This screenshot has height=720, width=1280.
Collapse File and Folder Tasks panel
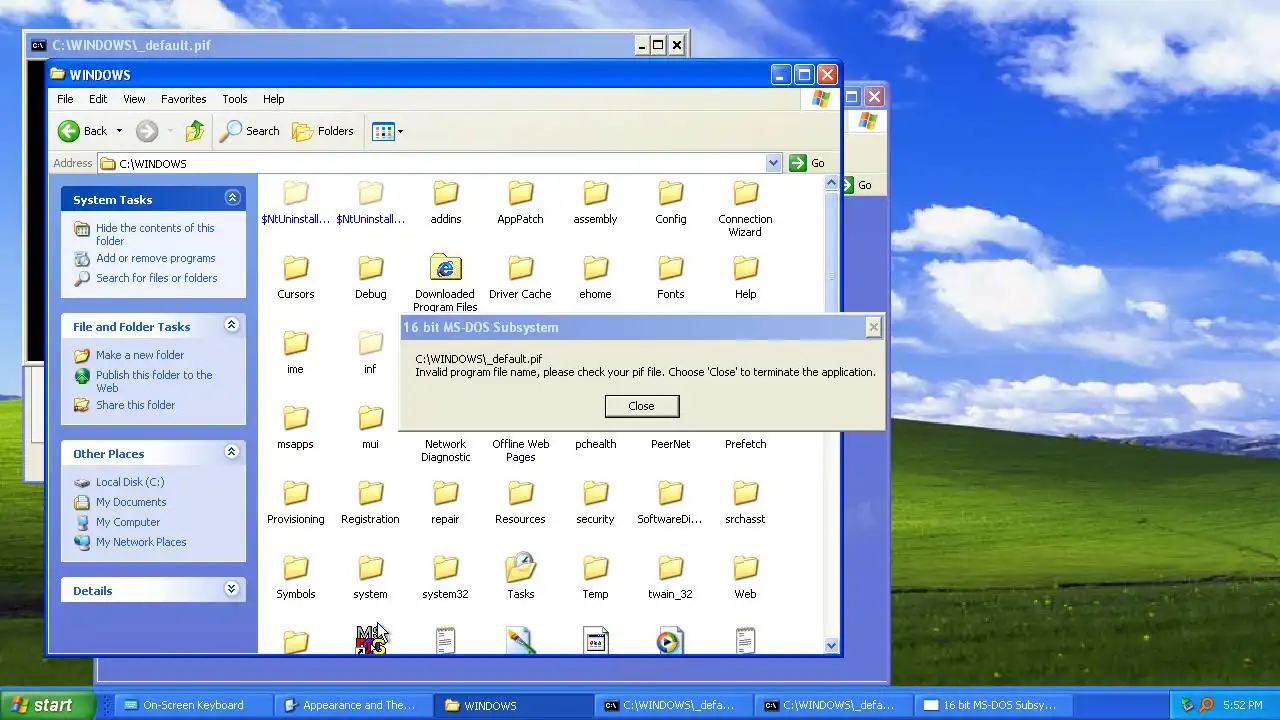(232, 325)
